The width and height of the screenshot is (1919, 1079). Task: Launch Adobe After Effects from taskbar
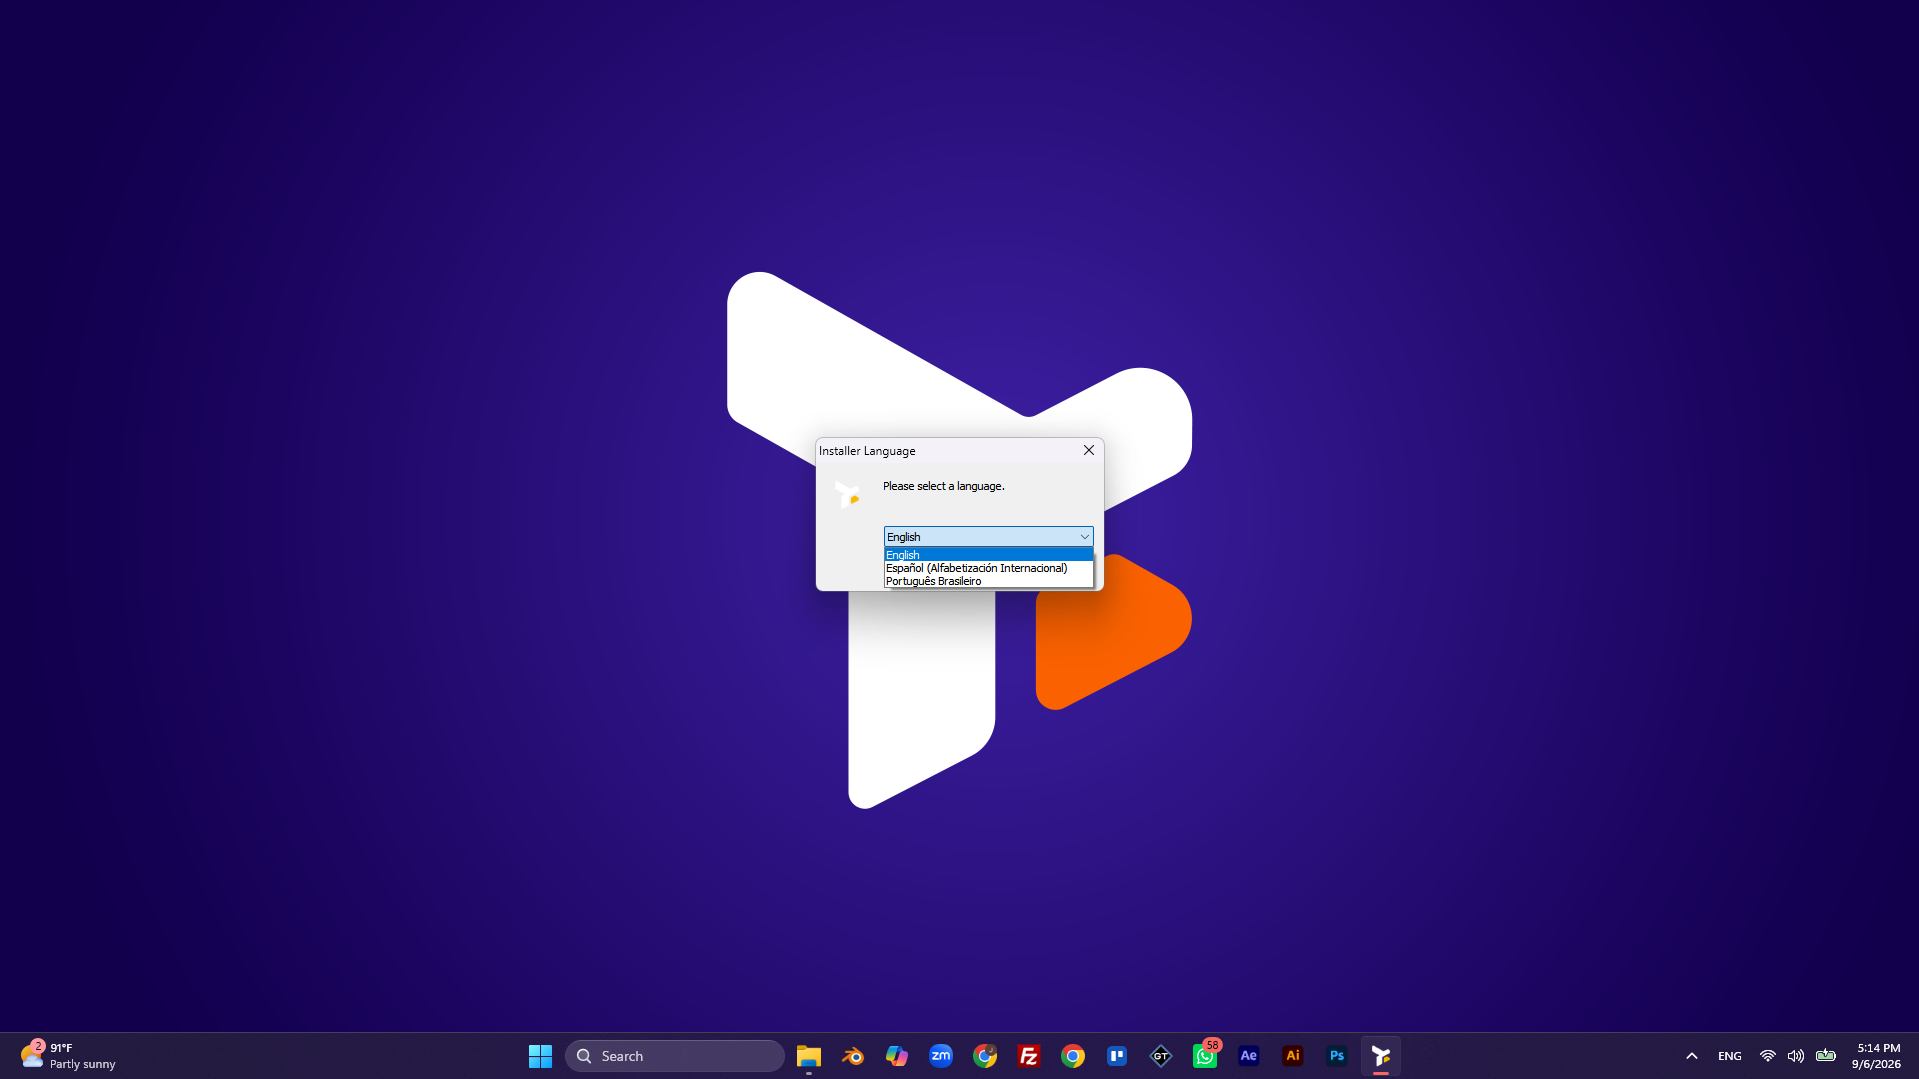click(x=1249, y=1056)
